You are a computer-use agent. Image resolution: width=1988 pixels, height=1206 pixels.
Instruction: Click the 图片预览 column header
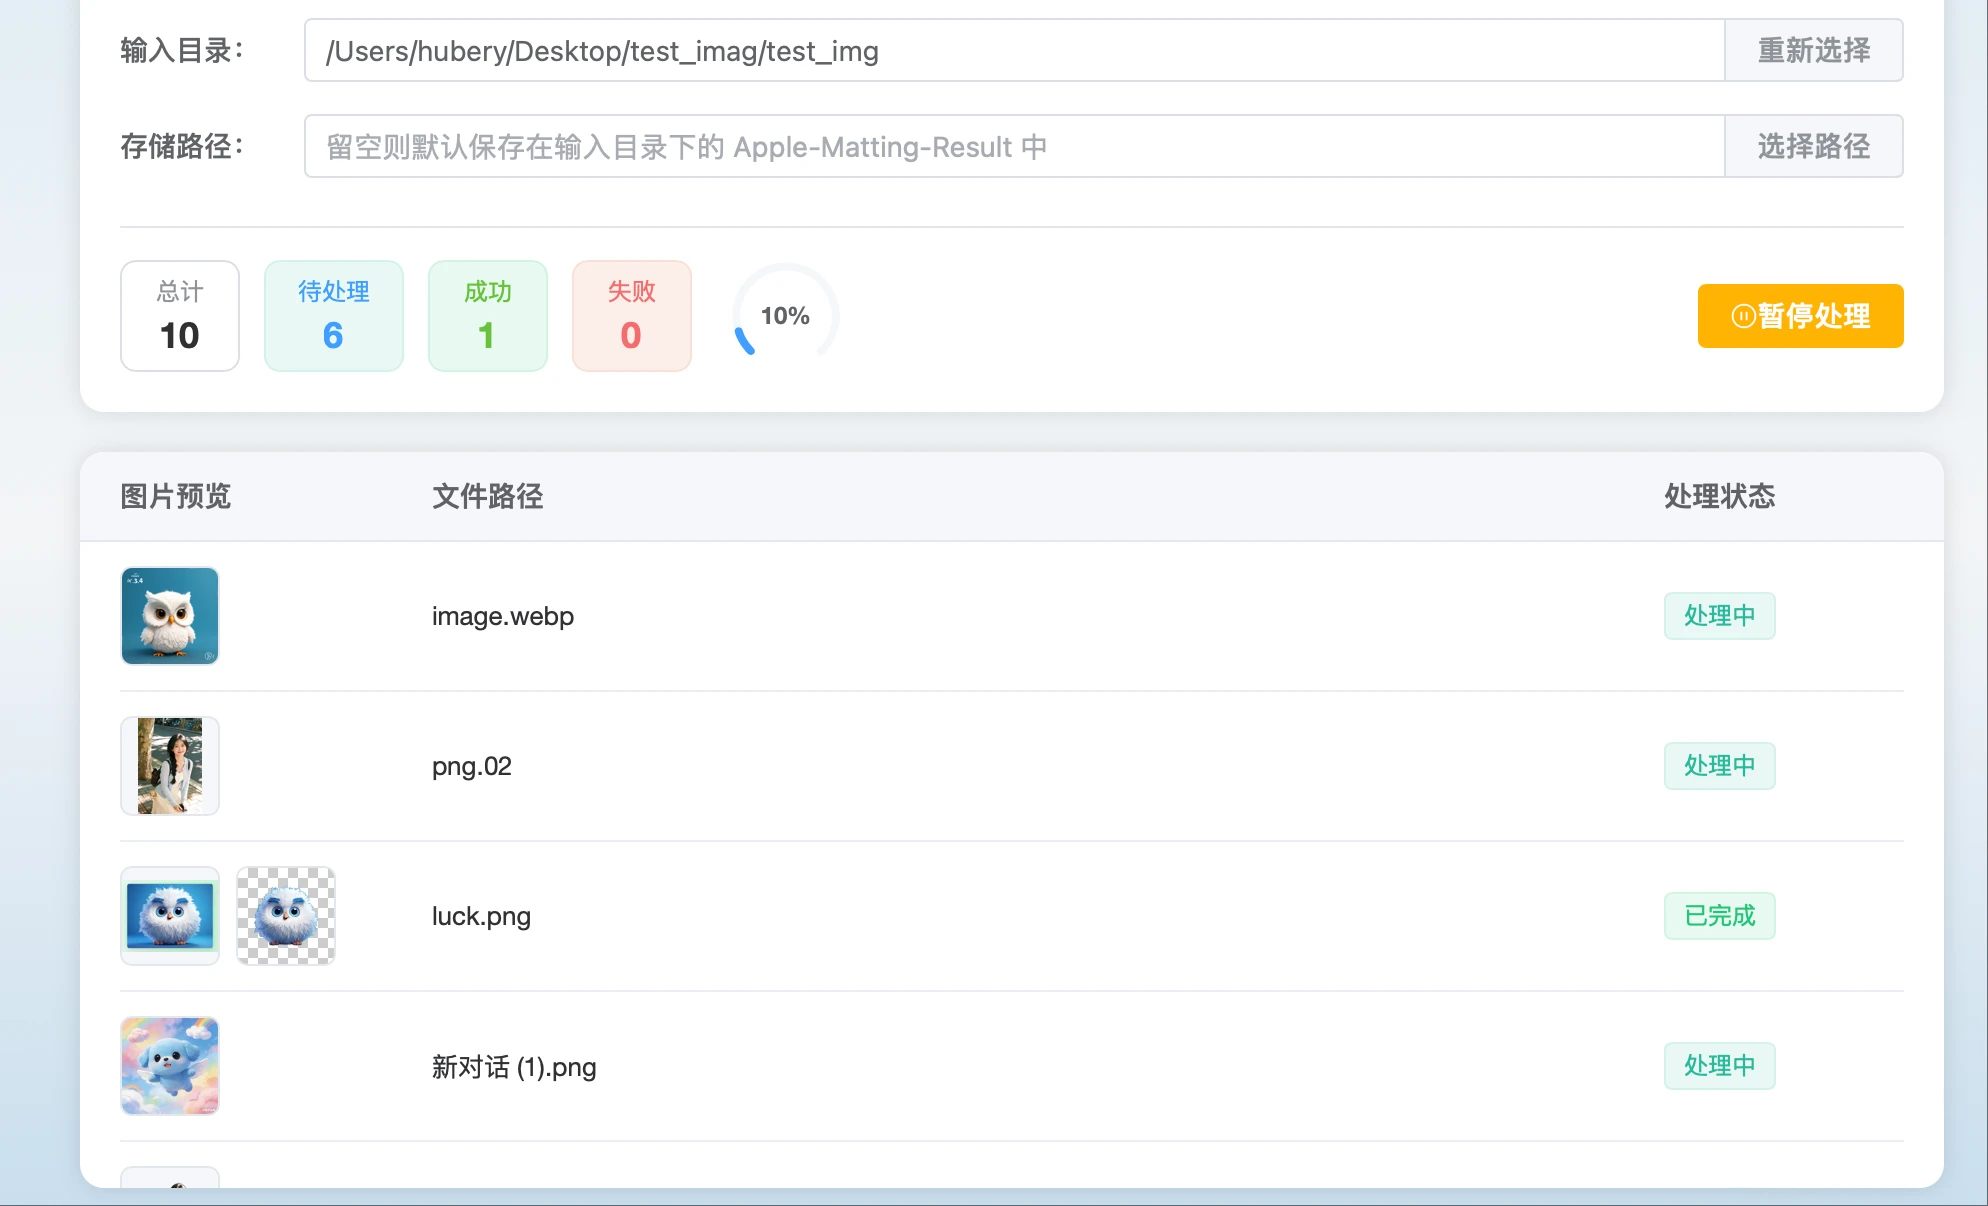tap(176, 496)
